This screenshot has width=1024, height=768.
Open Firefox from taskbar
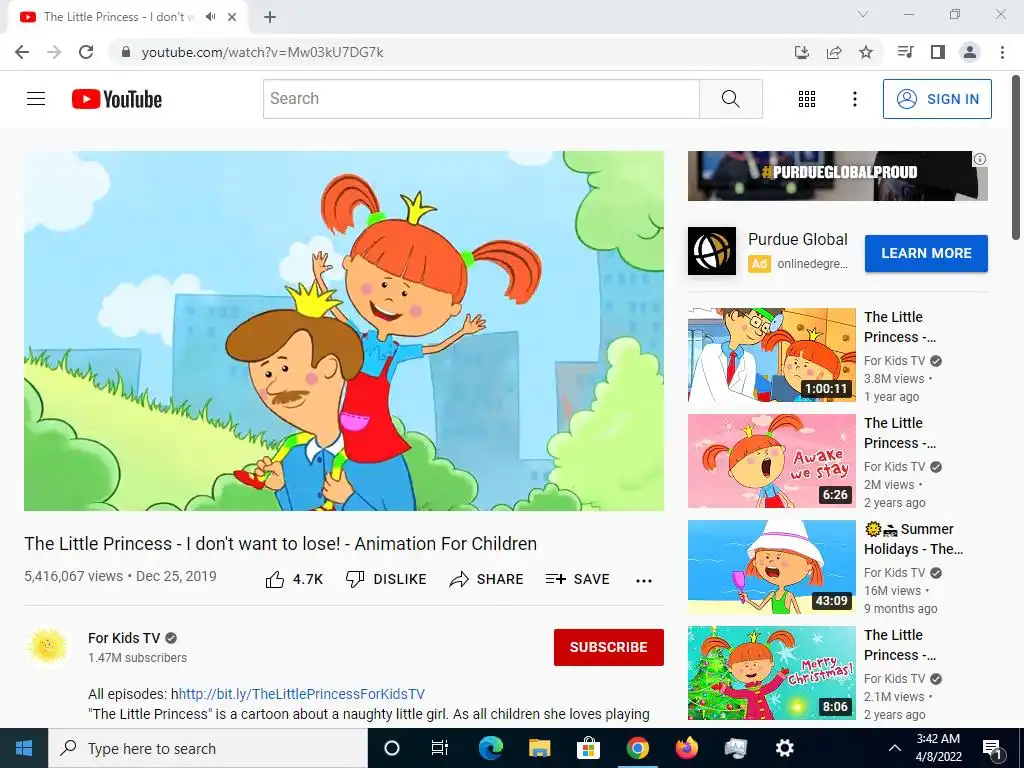pos(686,748)
